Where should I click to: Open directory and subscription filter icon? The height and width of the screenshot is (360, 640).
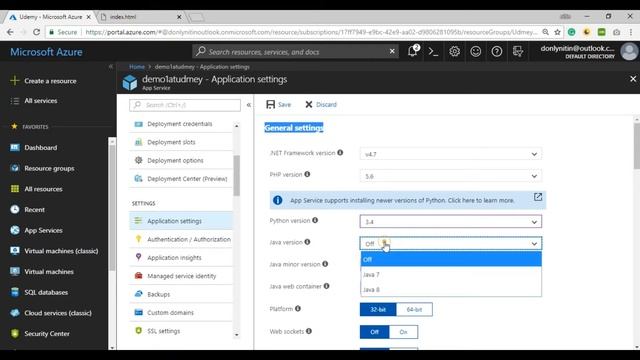click(x=518, y=51)
